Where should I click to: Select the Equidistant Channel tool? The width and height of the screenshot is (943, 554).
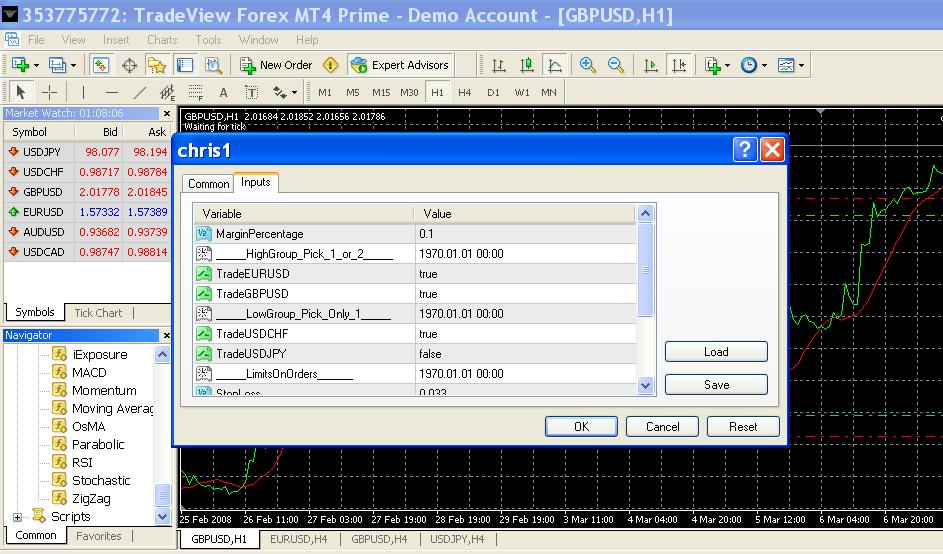click(167, 93)
